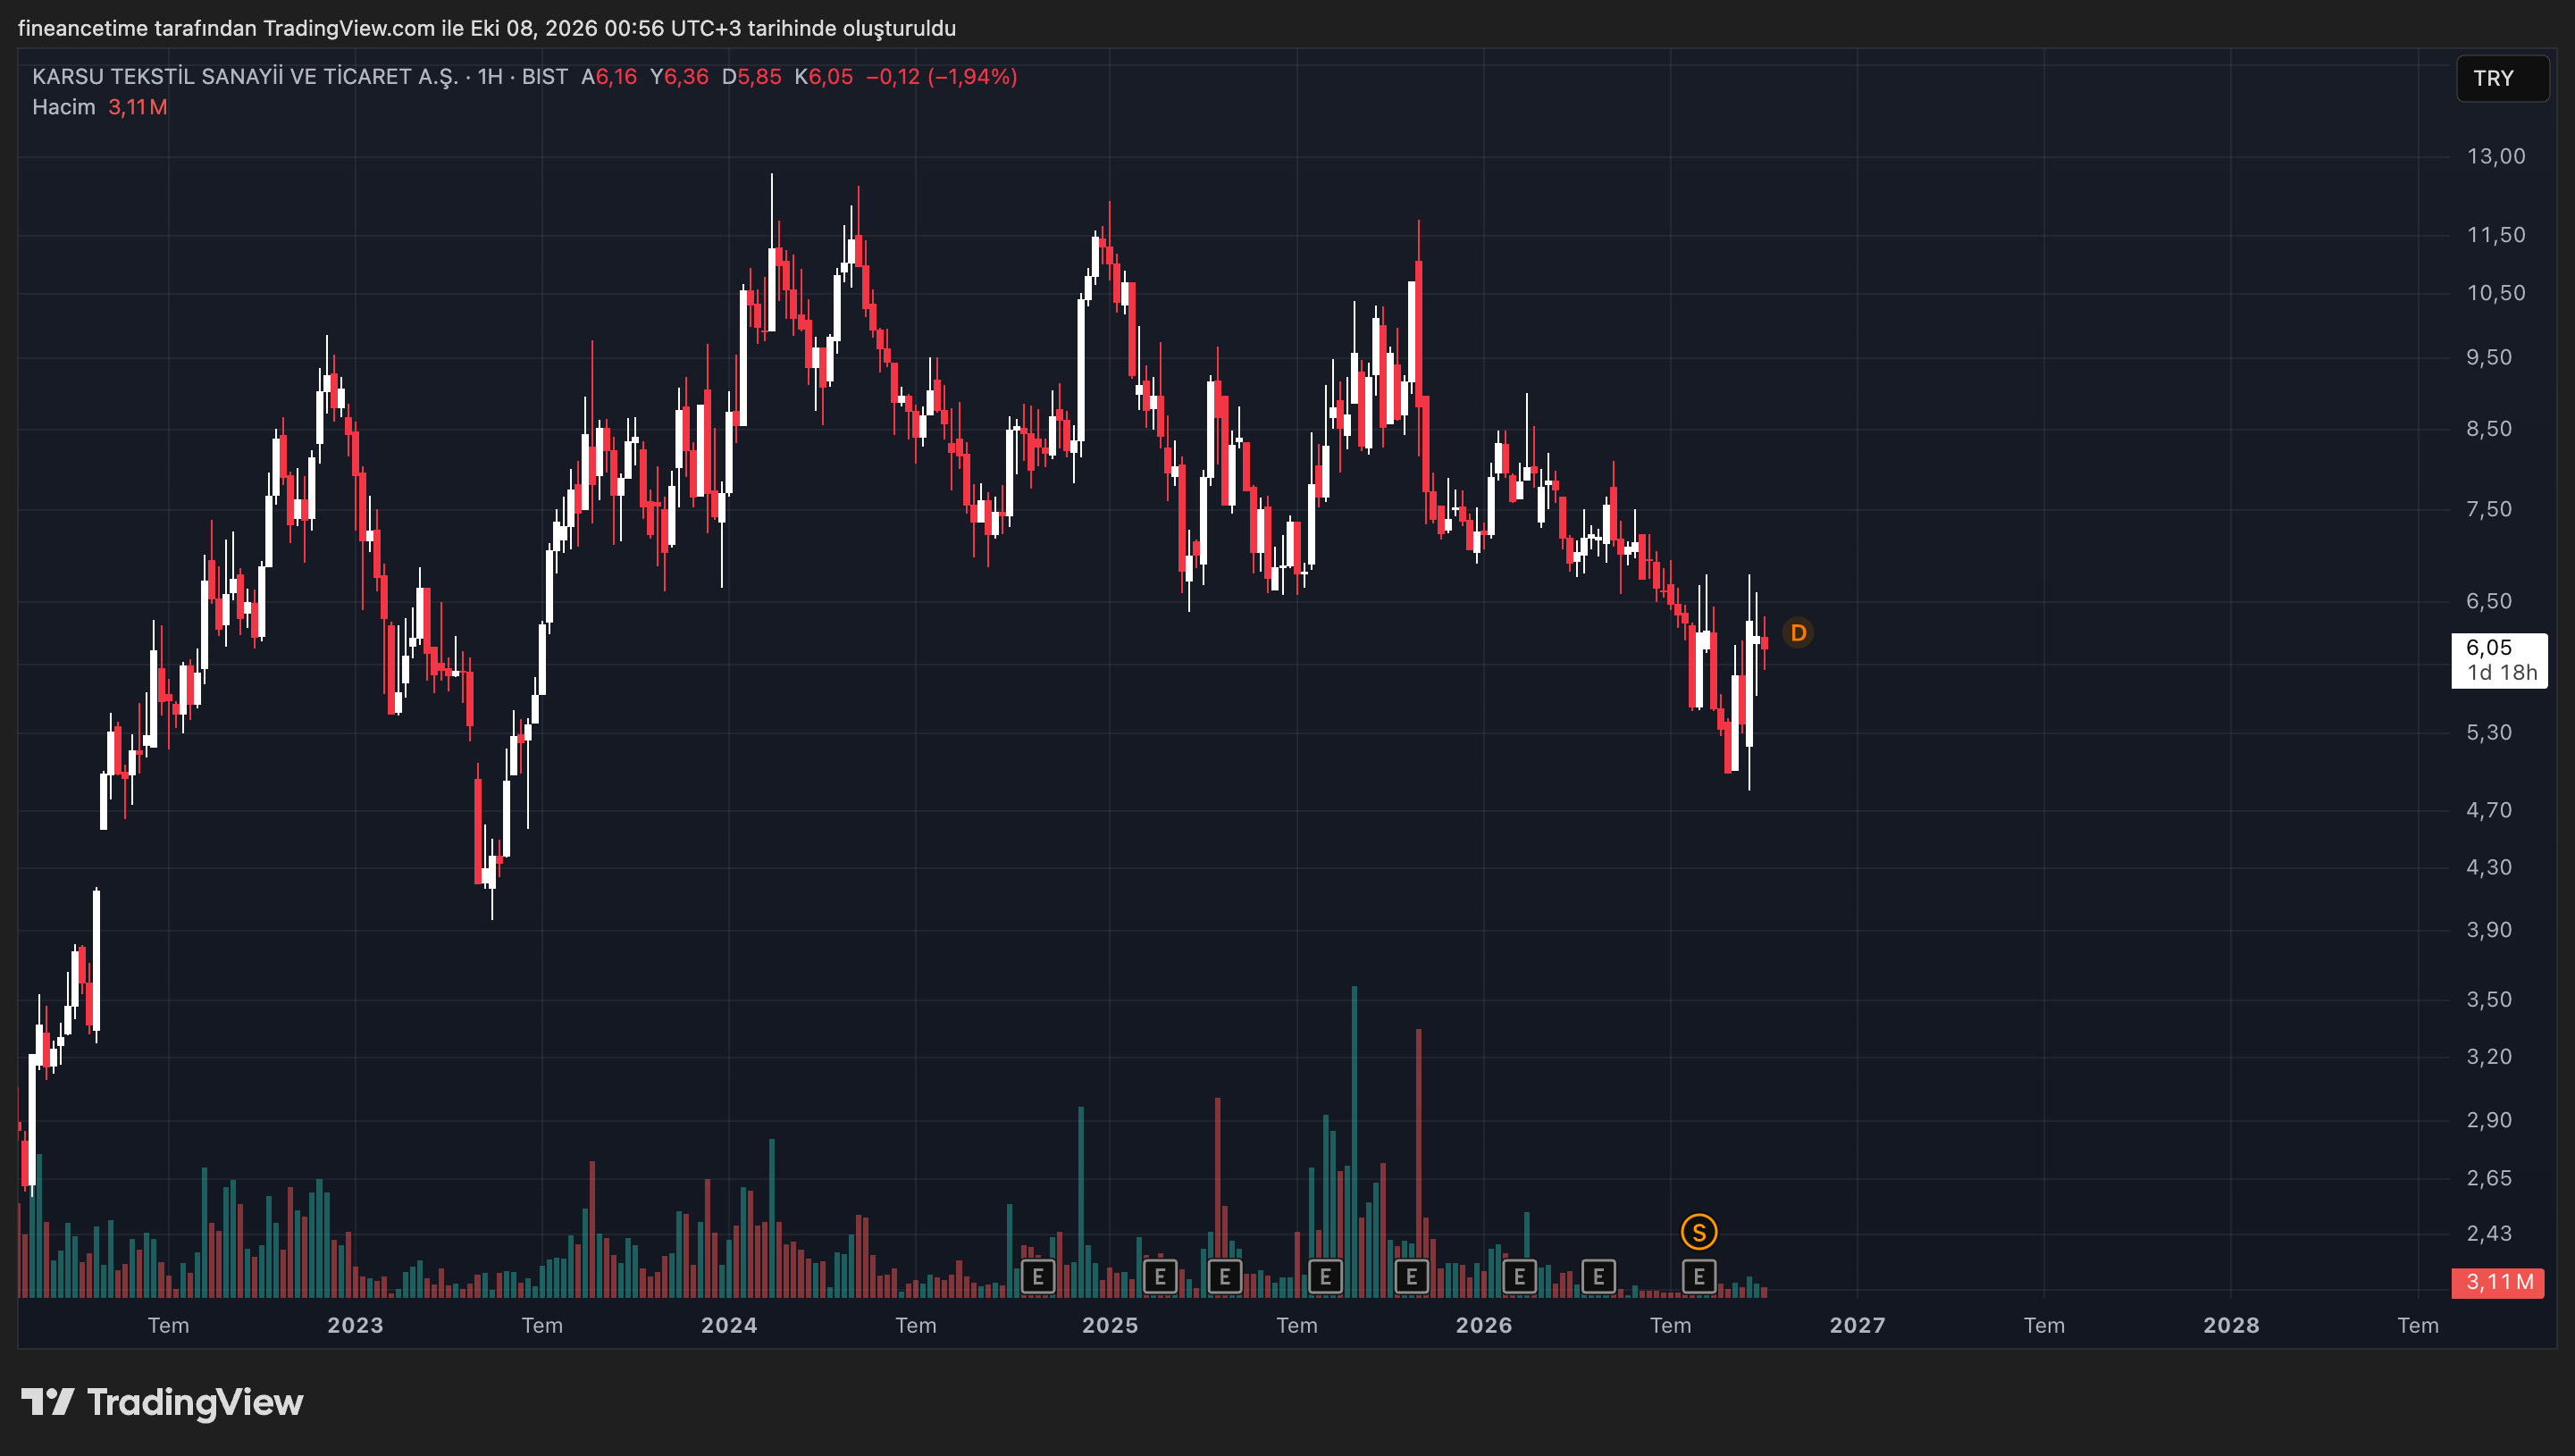Click the orange S split marker
This screenshot has width=2575, height=1456.
tap(1698, 1232)
